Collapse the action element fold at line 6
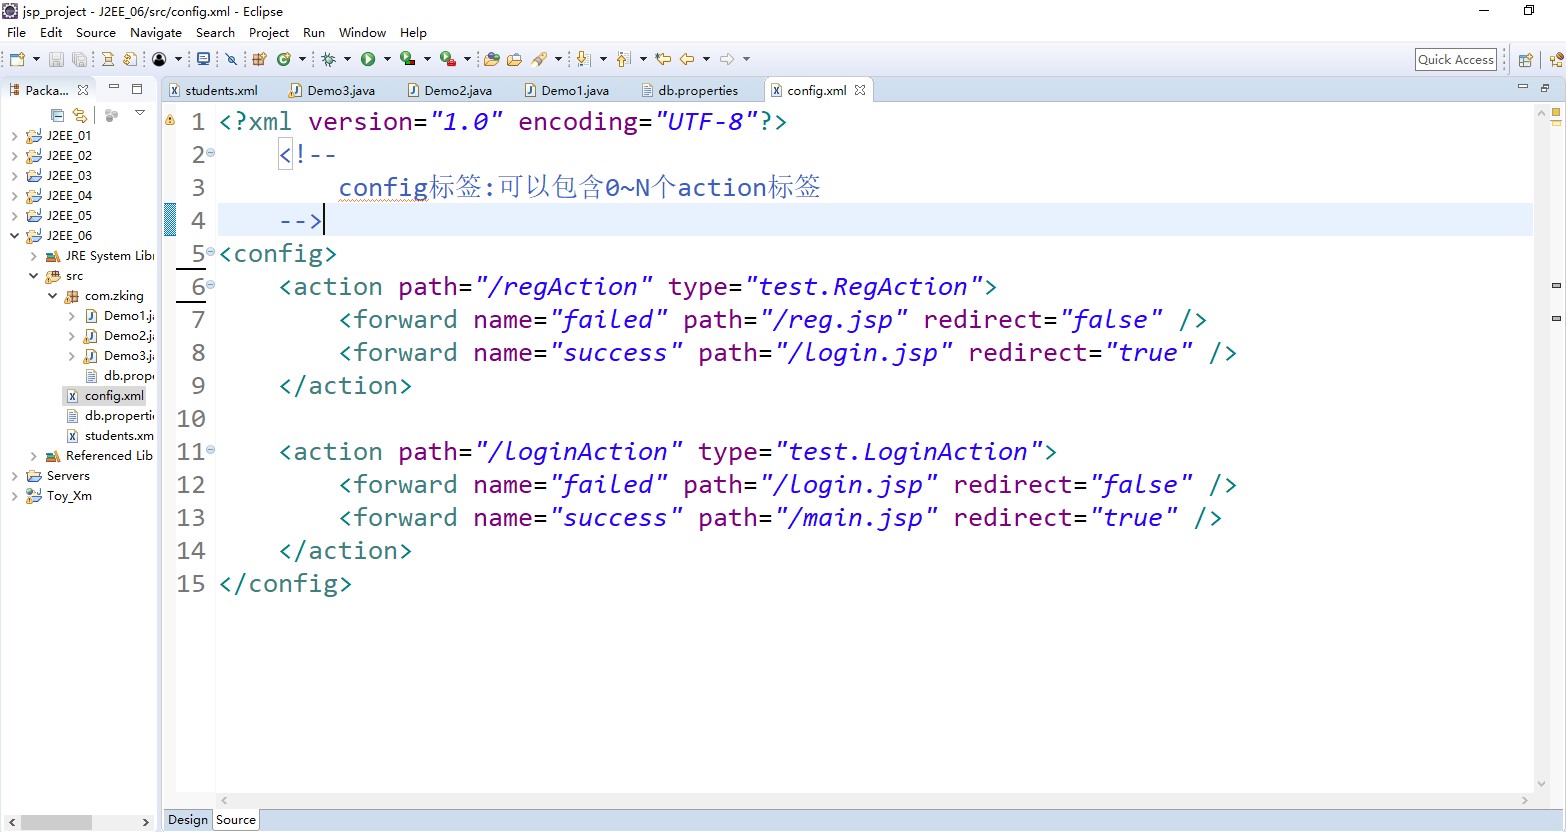The width and height of the screenshot is (1566, 832). pos(209,286)
